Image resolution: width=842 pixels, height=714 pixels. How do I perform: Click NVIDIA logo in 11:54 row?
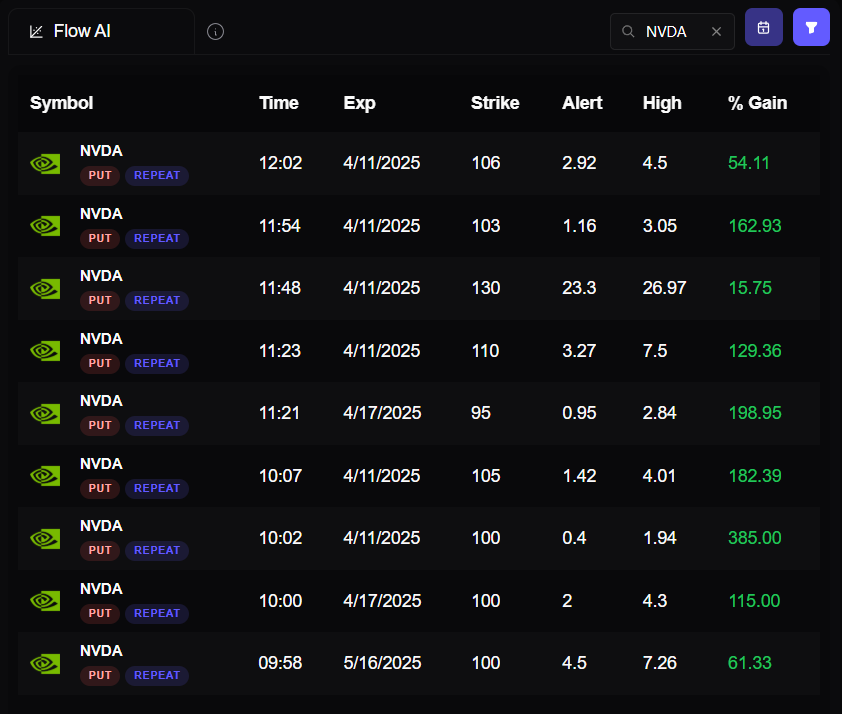pyautogui.click(x=45, y=226)
